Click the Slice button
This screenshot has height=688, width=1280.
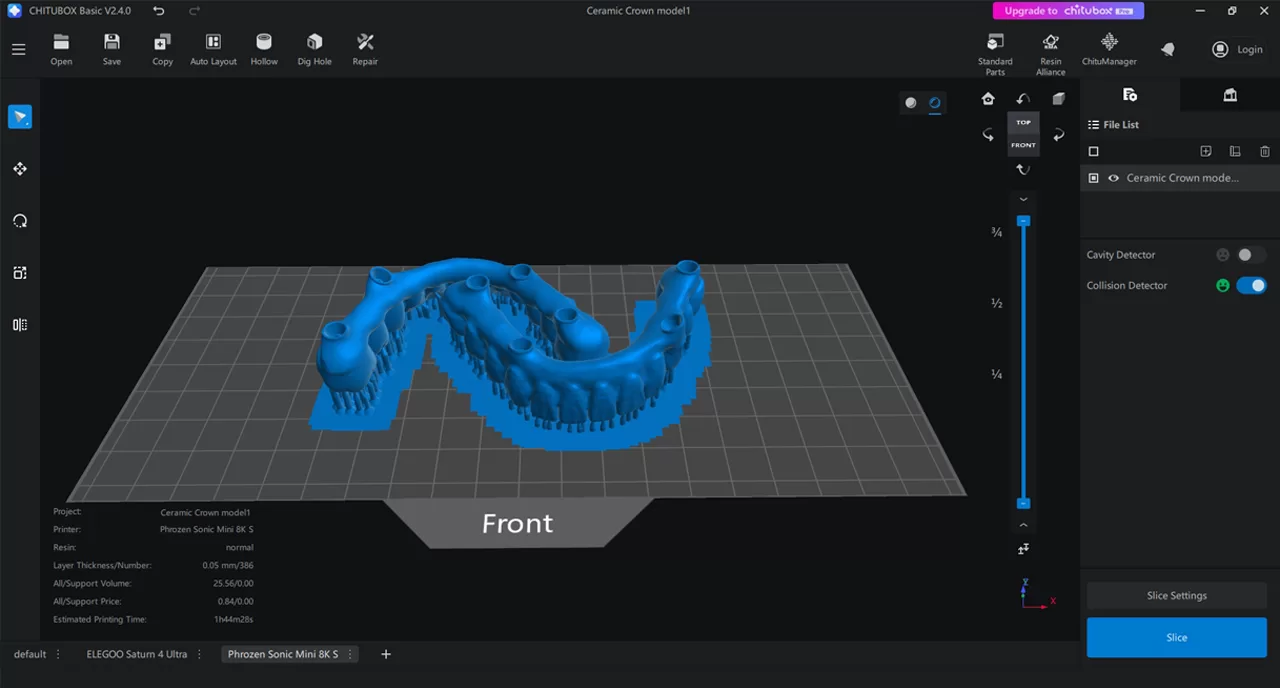[x=1176, y=637]
